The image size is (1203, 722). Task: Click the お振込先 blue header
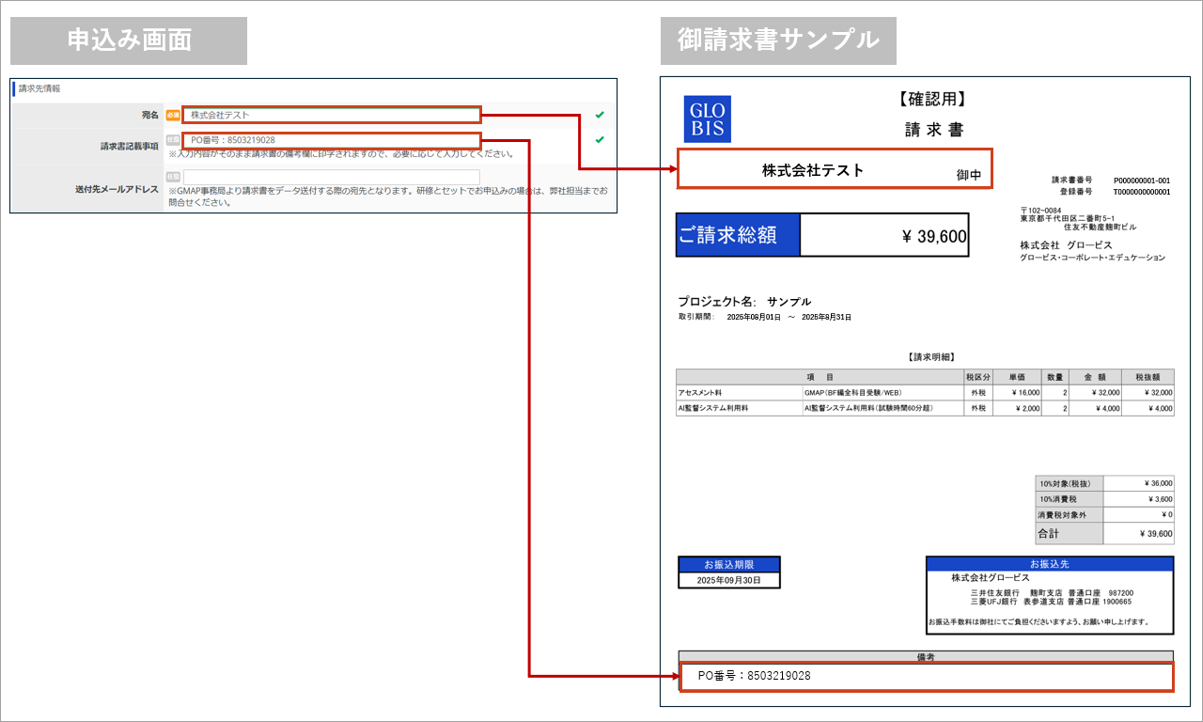(x=1049, y=564)
